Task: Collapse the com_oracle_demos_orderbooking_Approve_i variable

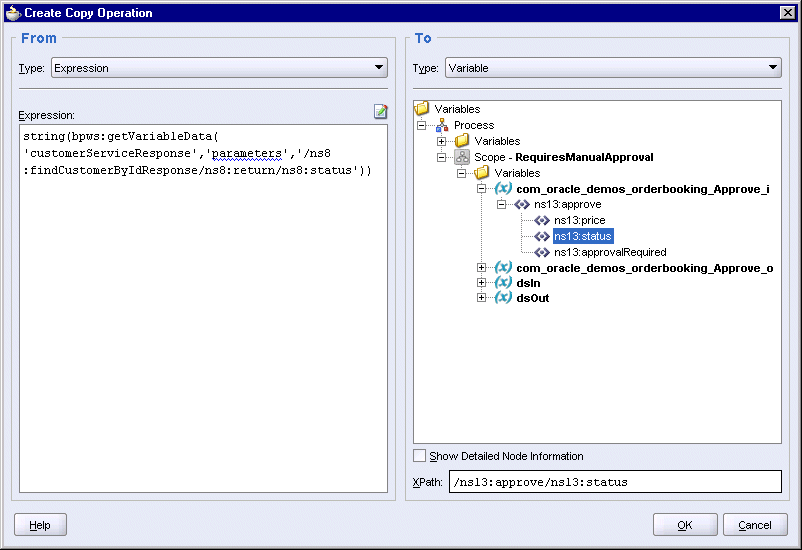Action: (x=481, y=189)
